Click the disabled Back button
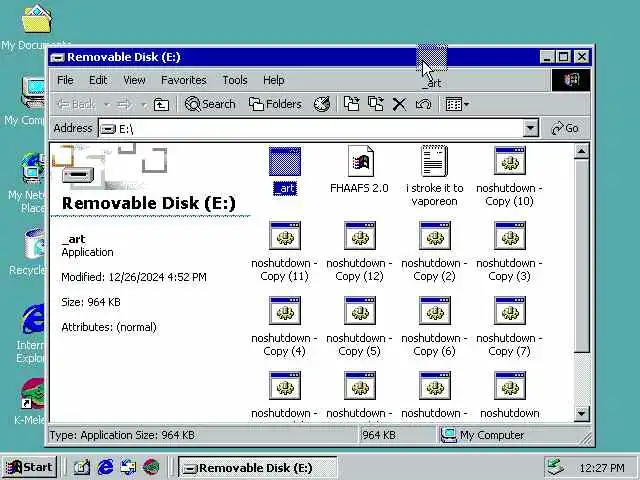 [x=76, y=104]
